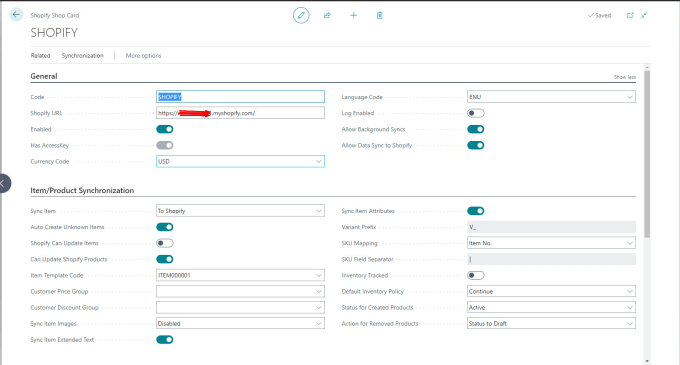The image size is (680, 365).
Task: Toggle the Inventory Tracked switch
Action: pyautogui.click(x=476, y=275)
